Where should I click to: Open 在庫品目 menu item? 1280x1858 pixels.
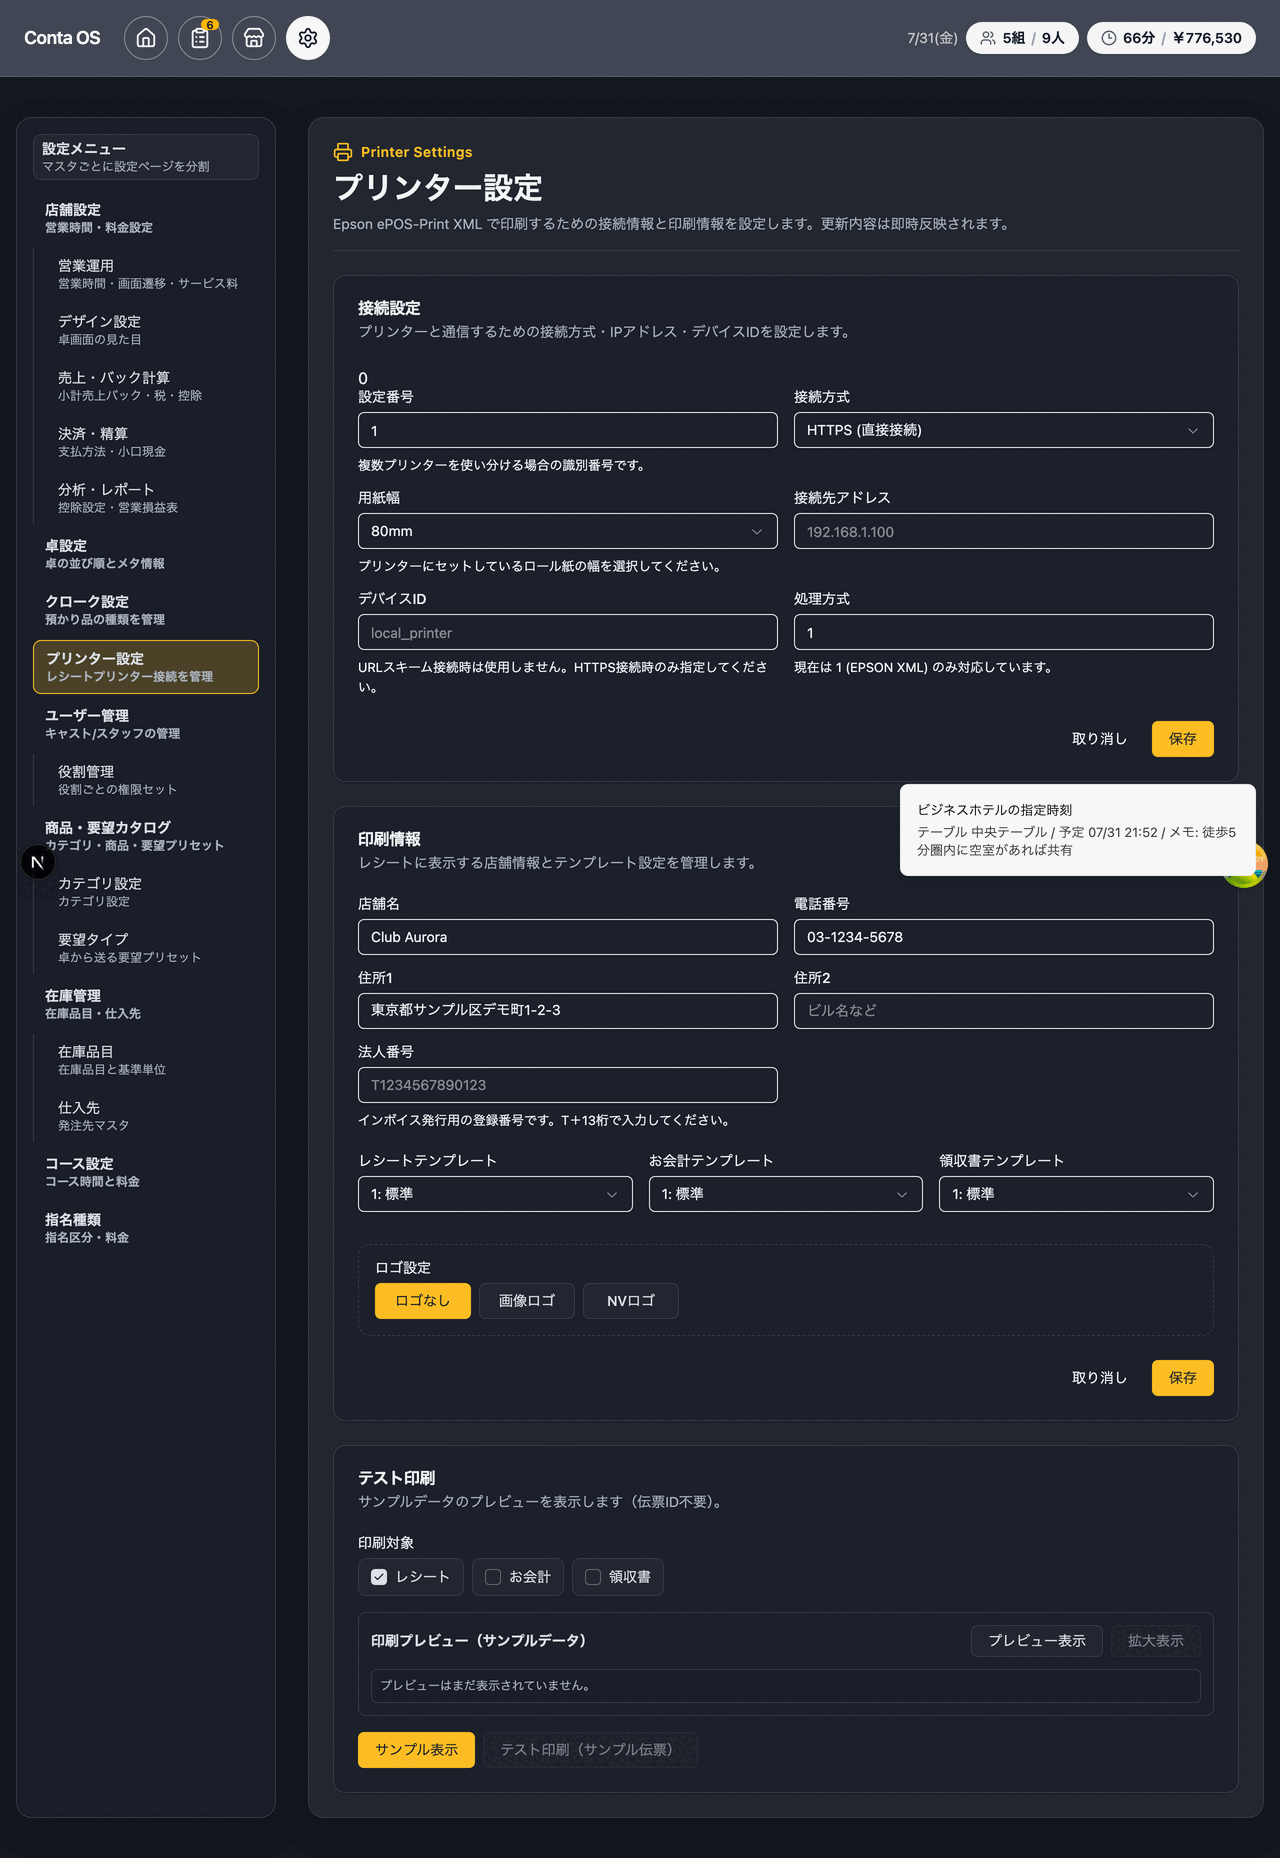pos(152,1060)
